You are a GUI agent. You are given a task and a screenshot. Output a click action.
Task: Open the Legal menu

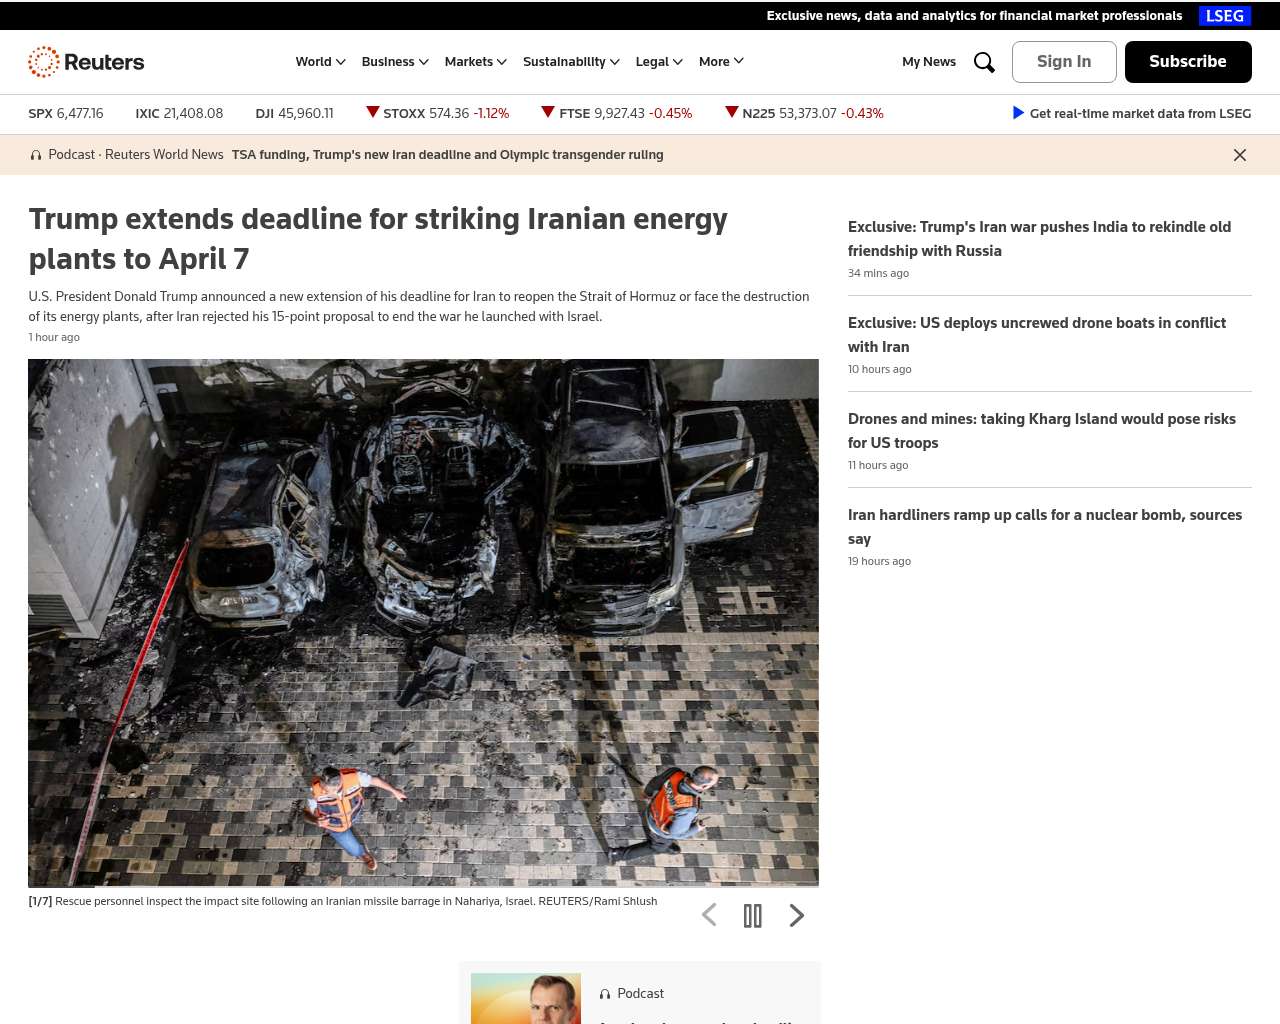[659, 62]
